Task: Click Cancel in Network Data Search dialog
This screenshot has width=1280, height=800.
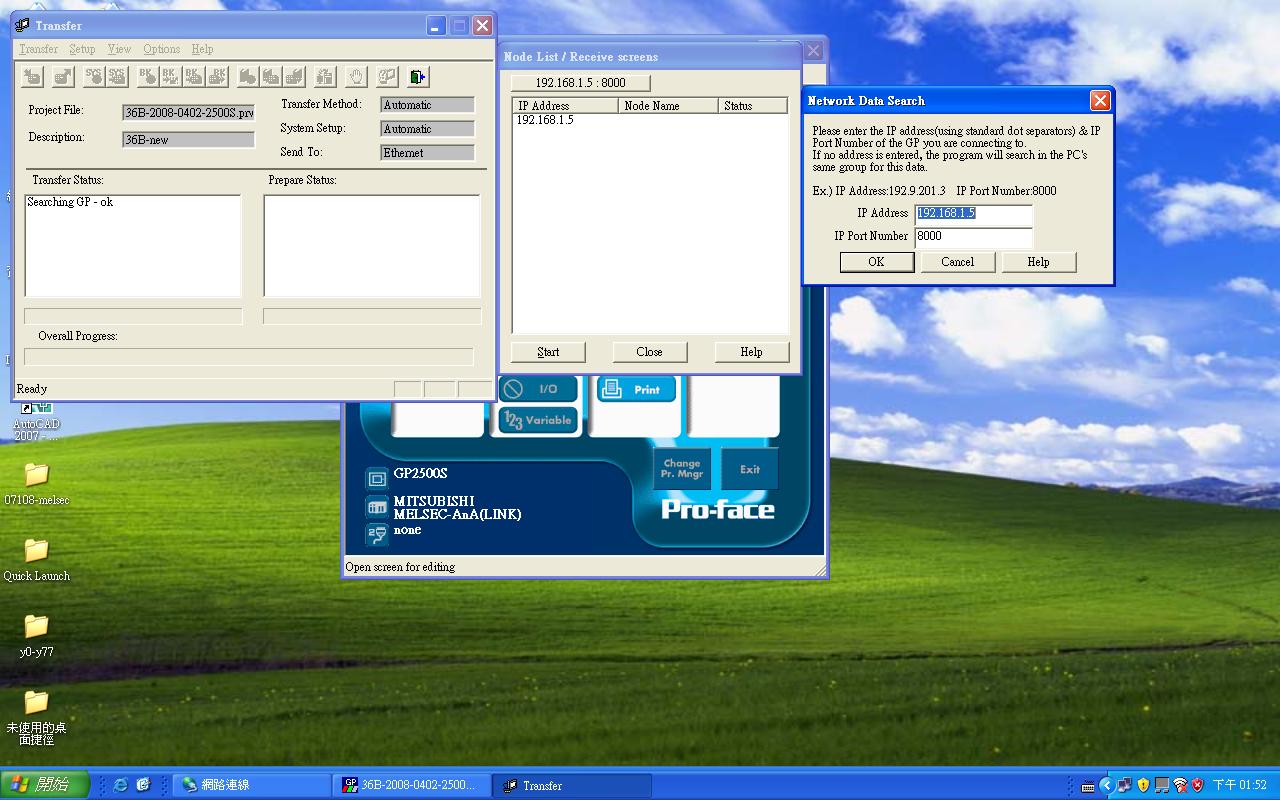Action: pos(957,262)
